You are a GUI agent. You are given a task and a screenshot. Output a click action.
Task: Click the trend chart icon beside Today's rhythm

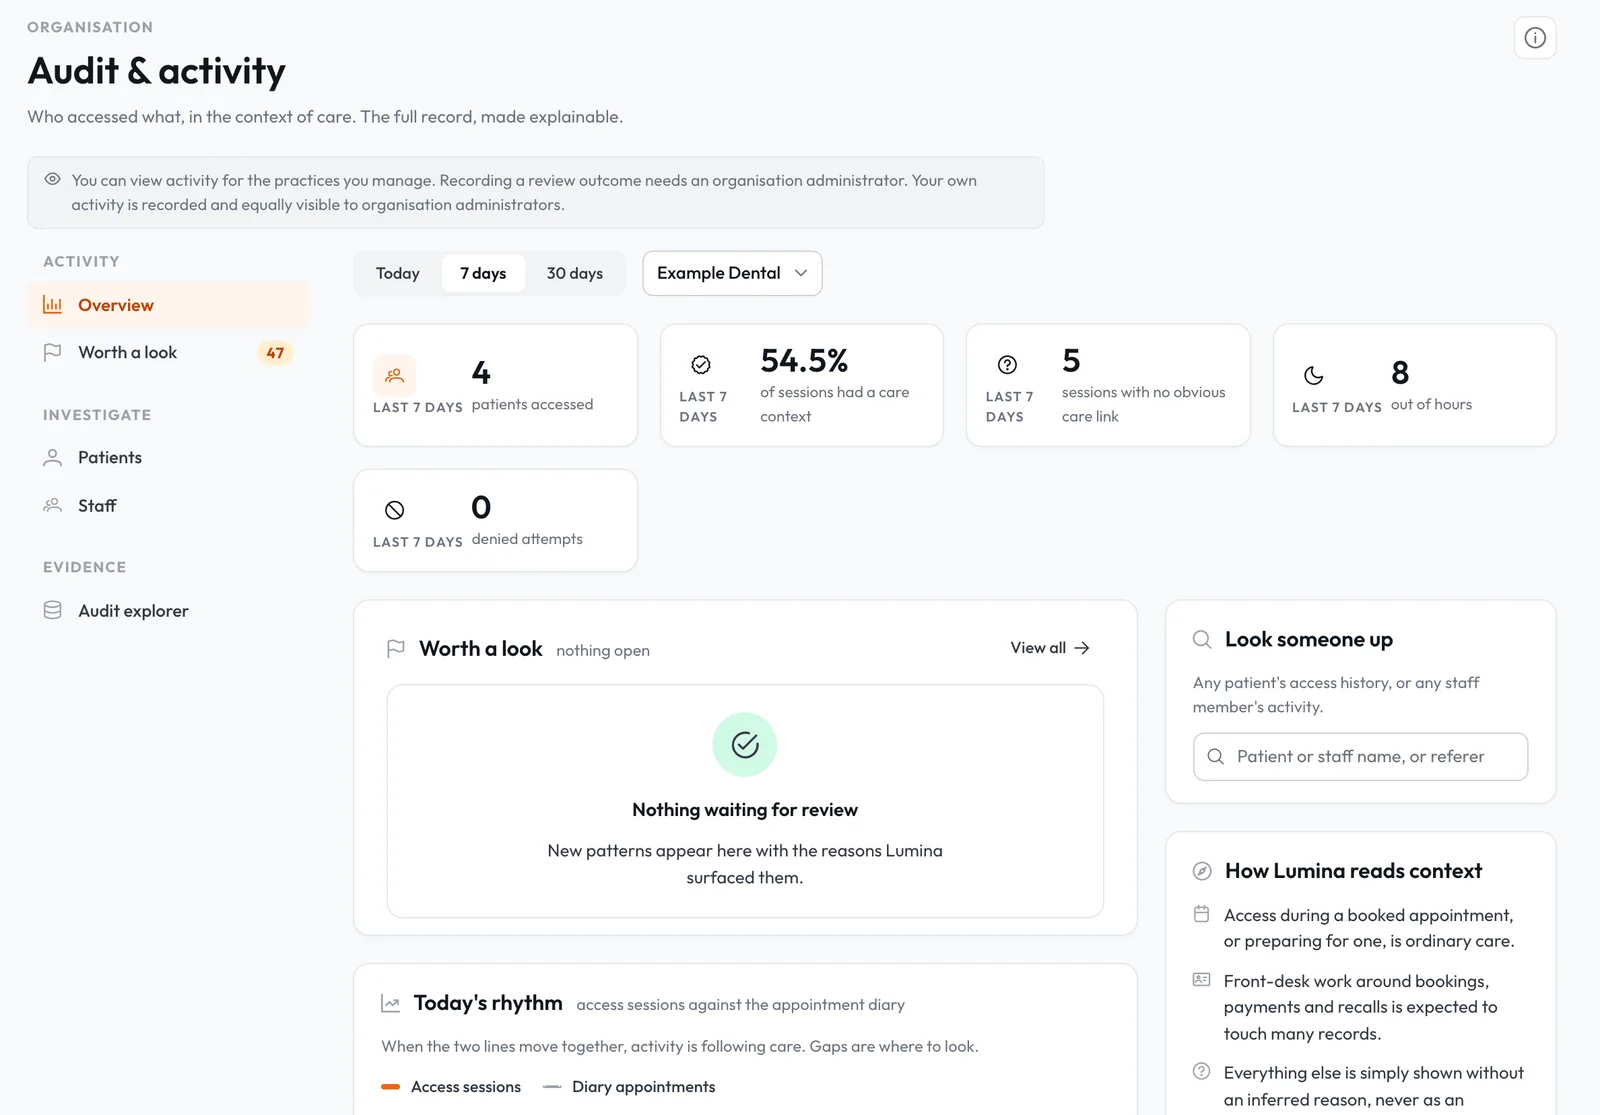[391, 1004]
